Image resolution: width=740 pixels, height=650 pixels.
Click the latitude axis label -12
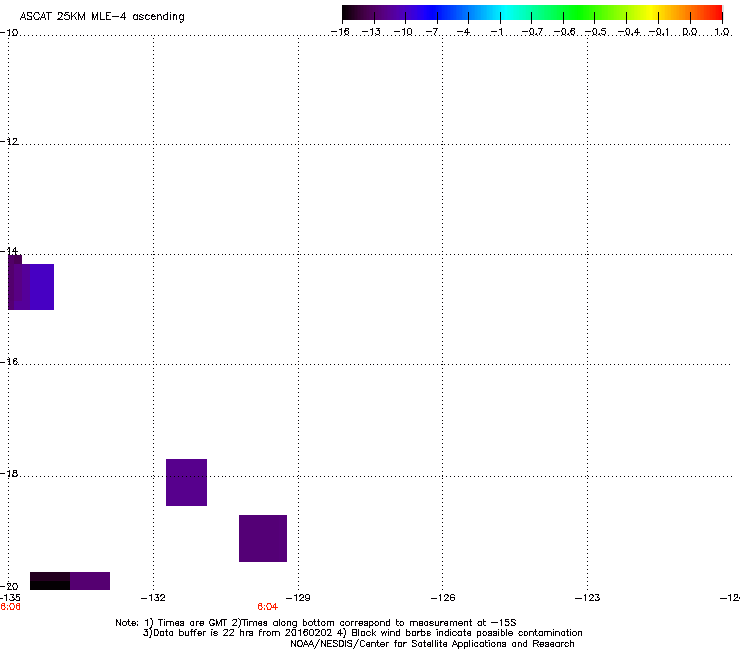click(9, 142)
